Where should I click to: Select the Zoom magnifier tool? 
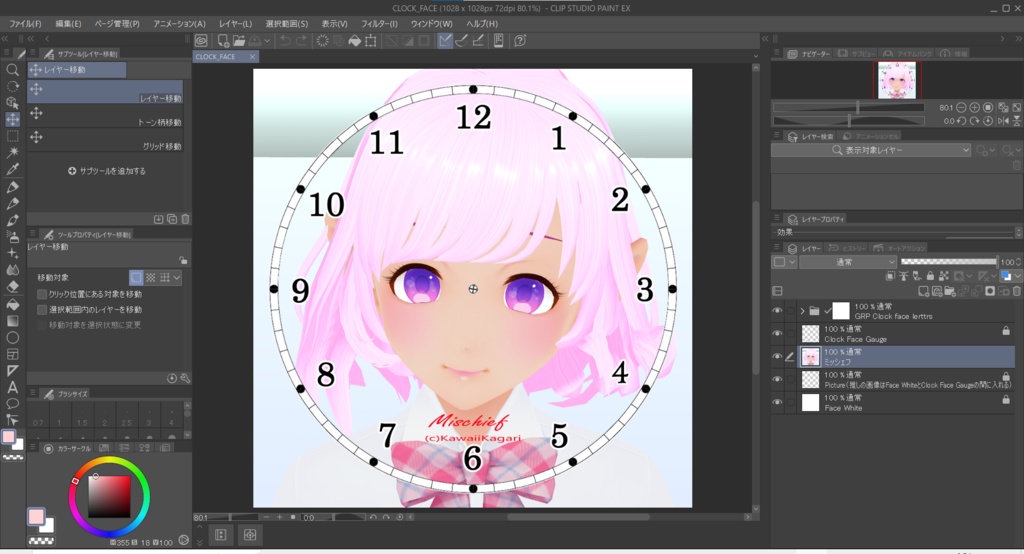[x=12, y=70]
